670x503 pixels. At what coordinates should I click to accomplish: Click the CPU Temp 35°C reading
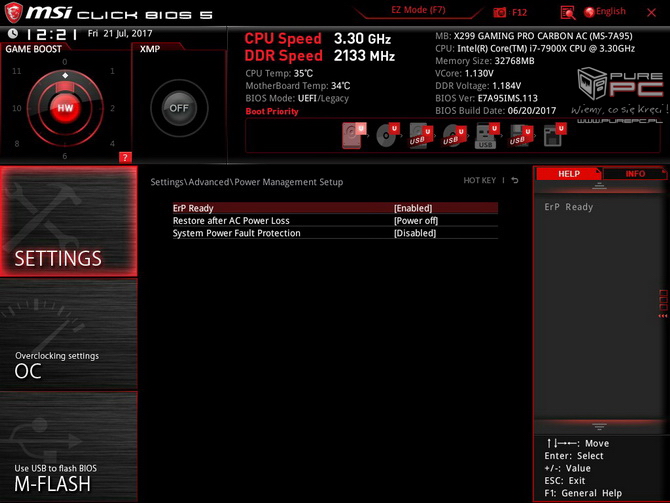(279, 73)
